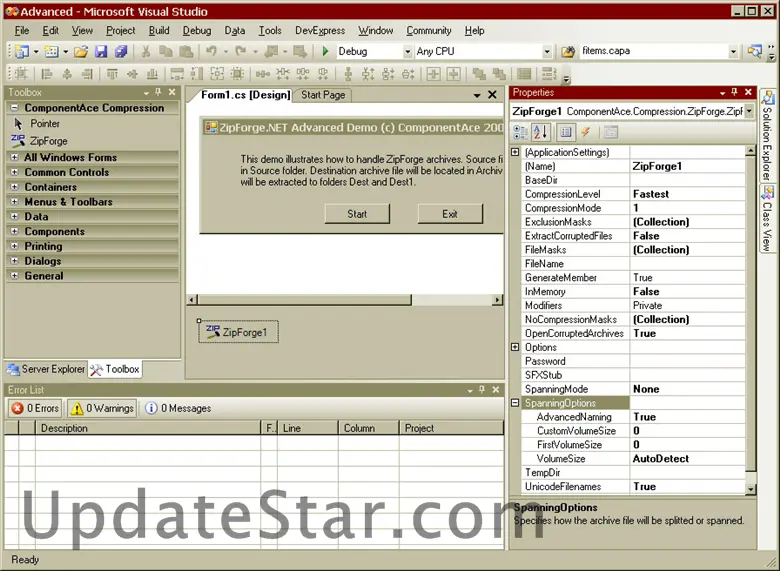Click the Copy icon in the toolbar
The height and width of the screenshot is (571, 780).
pos(166,51)
